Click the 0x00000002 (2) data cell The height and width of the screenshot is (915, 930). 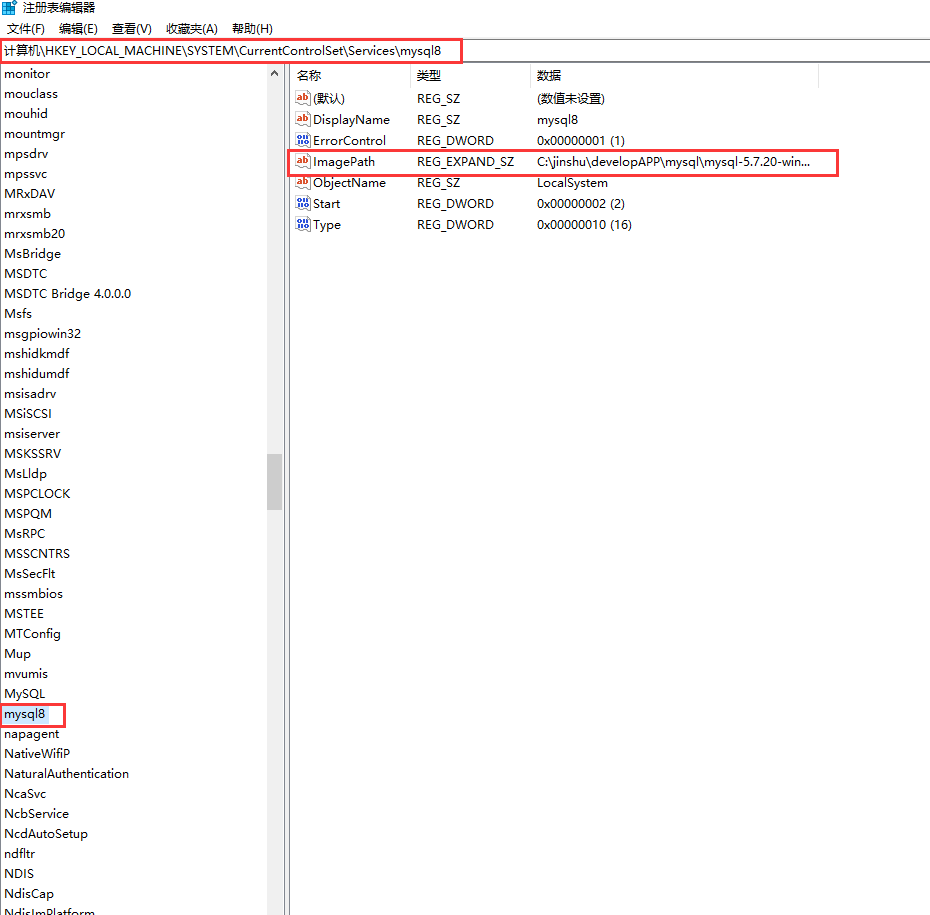(x=581, y=204)
